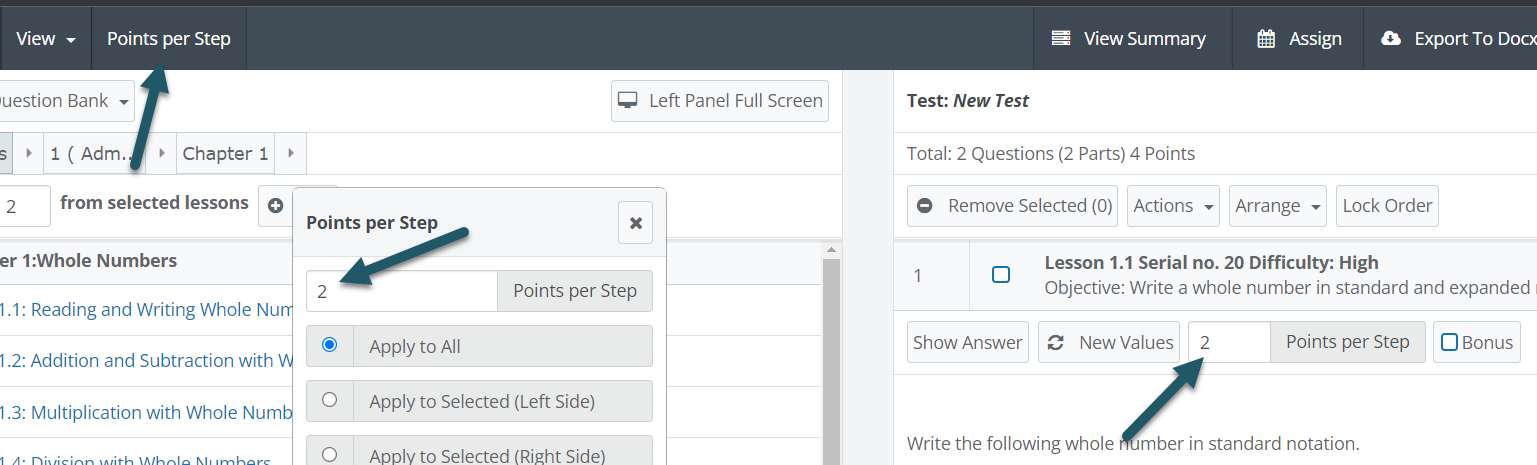Click the popup Points per Step input field

pos(401,291)
